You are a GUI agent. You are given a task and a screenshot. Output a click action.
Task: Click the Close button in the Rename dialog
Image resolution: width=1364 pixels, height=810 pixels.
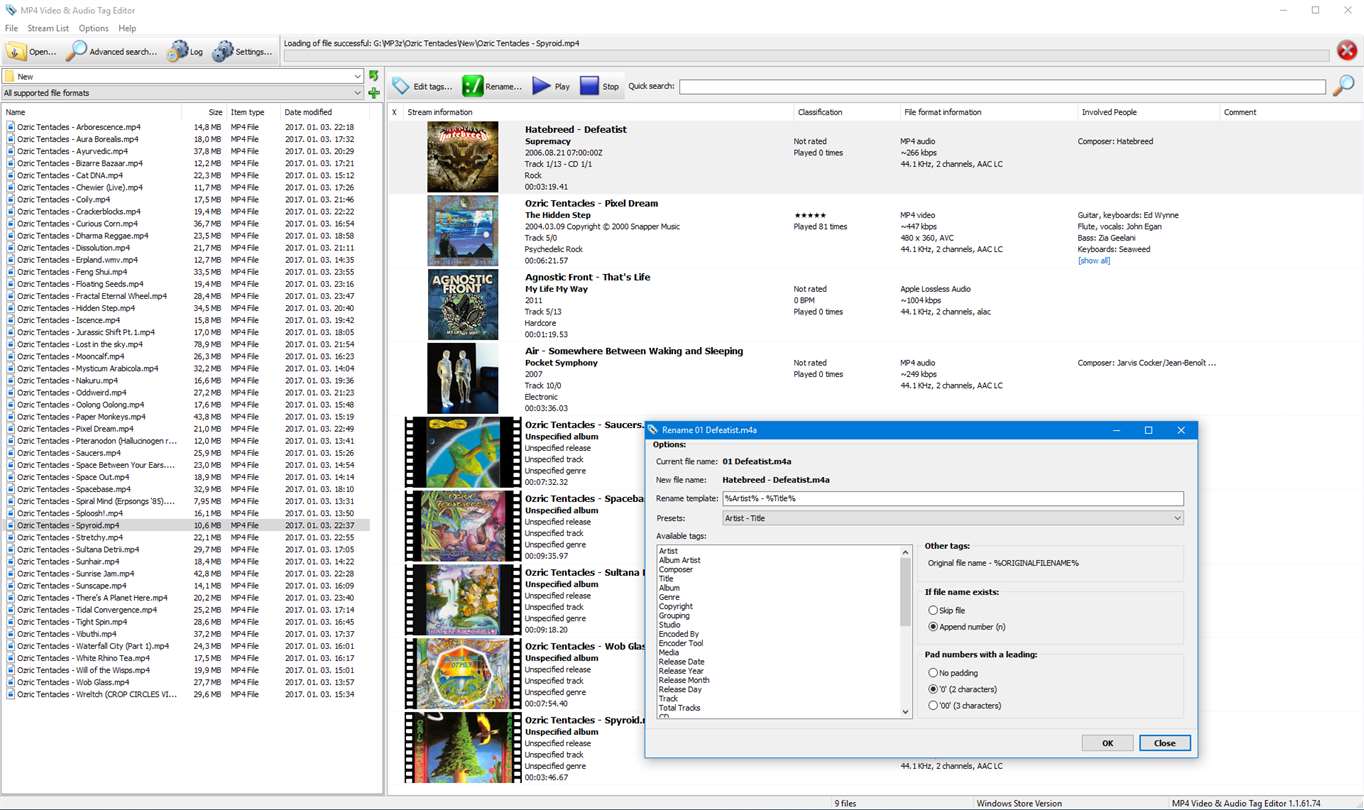coord(1164,743)
